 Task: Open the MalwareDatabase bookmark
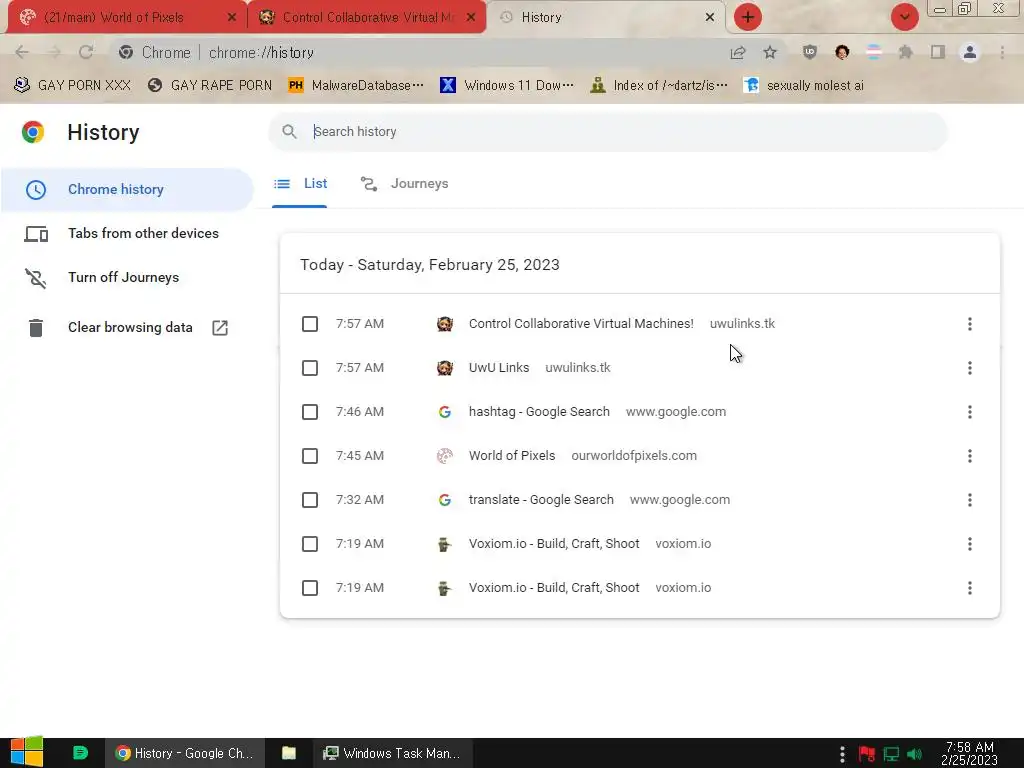pyautogui.click(x=356, y=86)
